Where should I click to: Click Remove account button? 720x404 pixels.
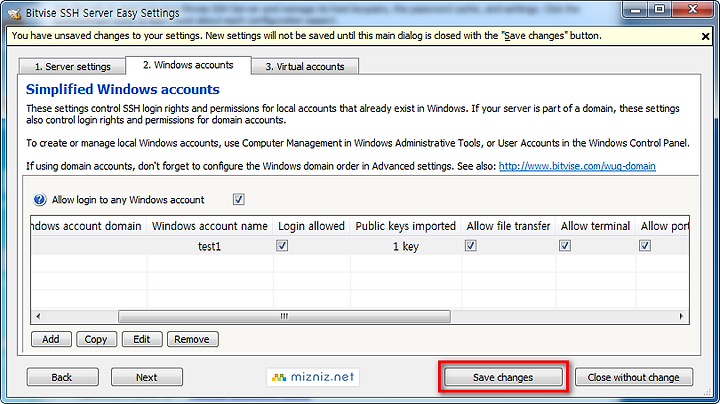[x=192, y=339]
